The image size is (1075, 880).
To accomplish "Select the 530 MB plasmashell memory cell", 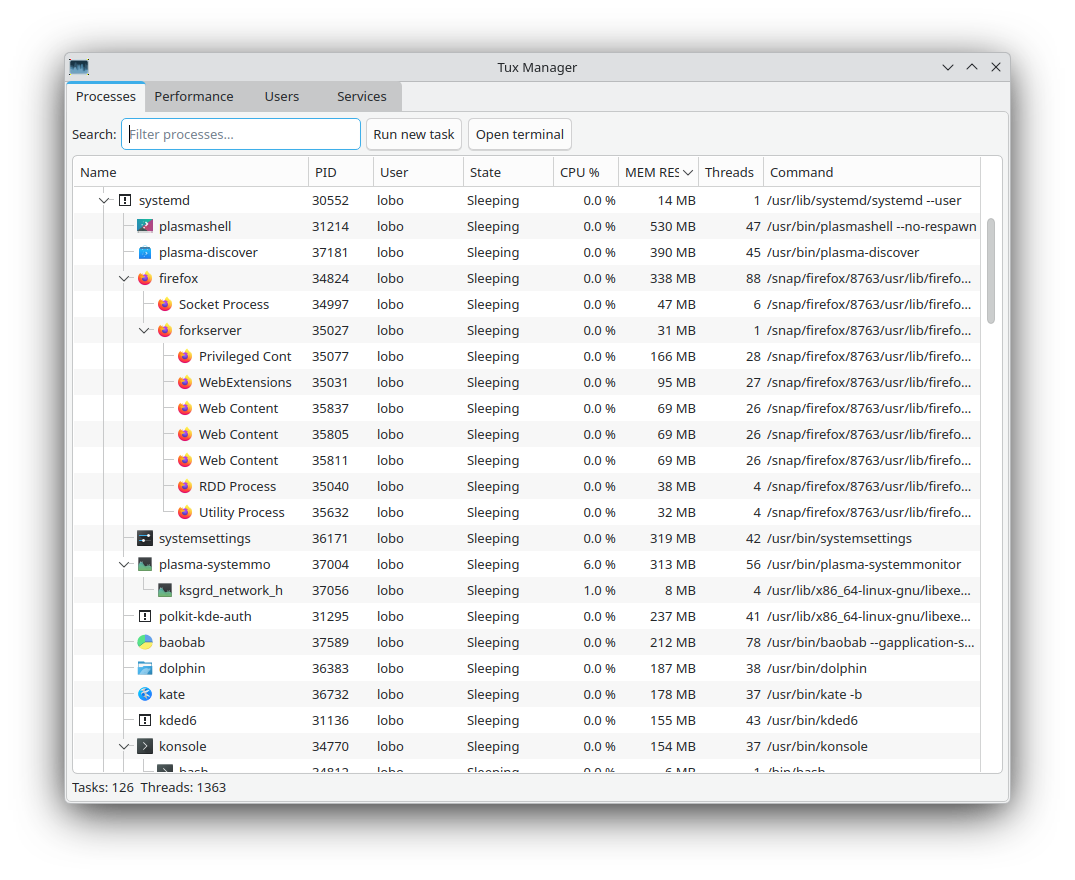I will (673, 226).
